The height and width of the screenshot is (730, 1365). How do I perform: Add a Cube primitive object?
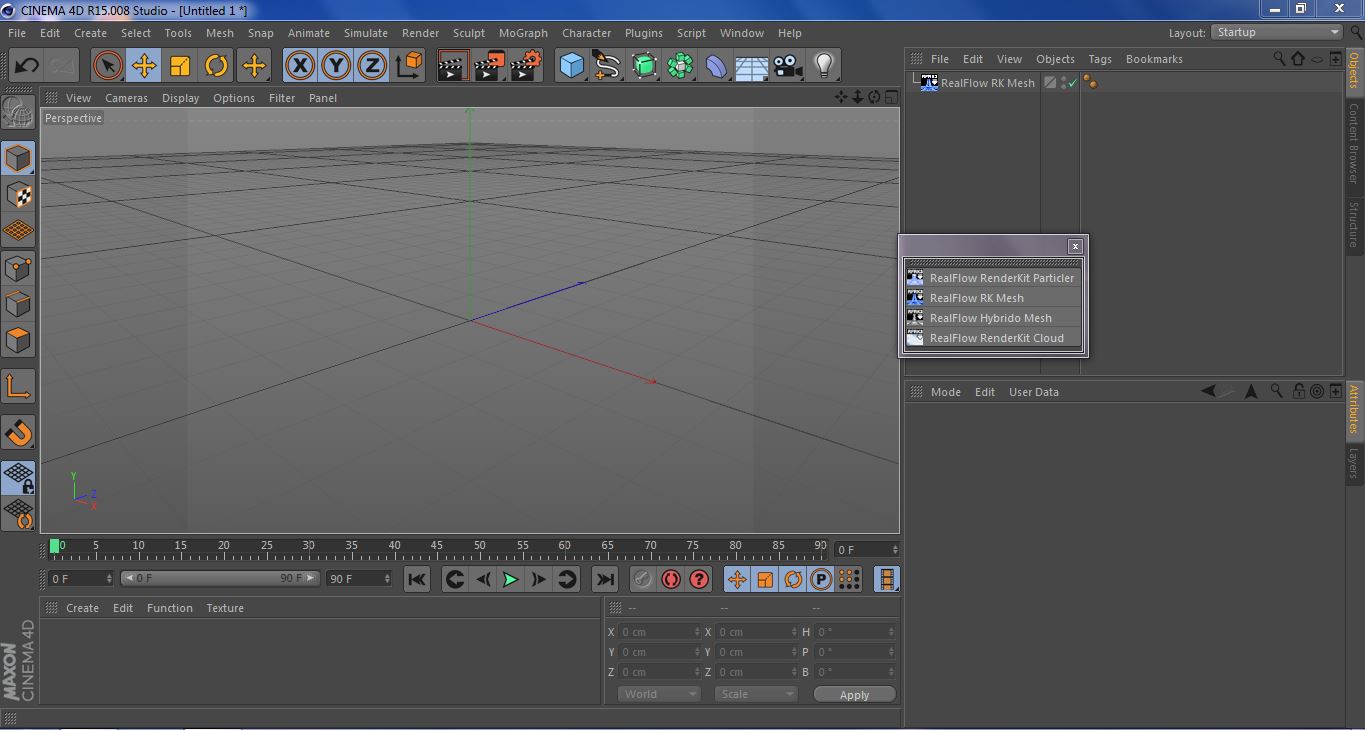pyautogui.click(x=572, y=66)
